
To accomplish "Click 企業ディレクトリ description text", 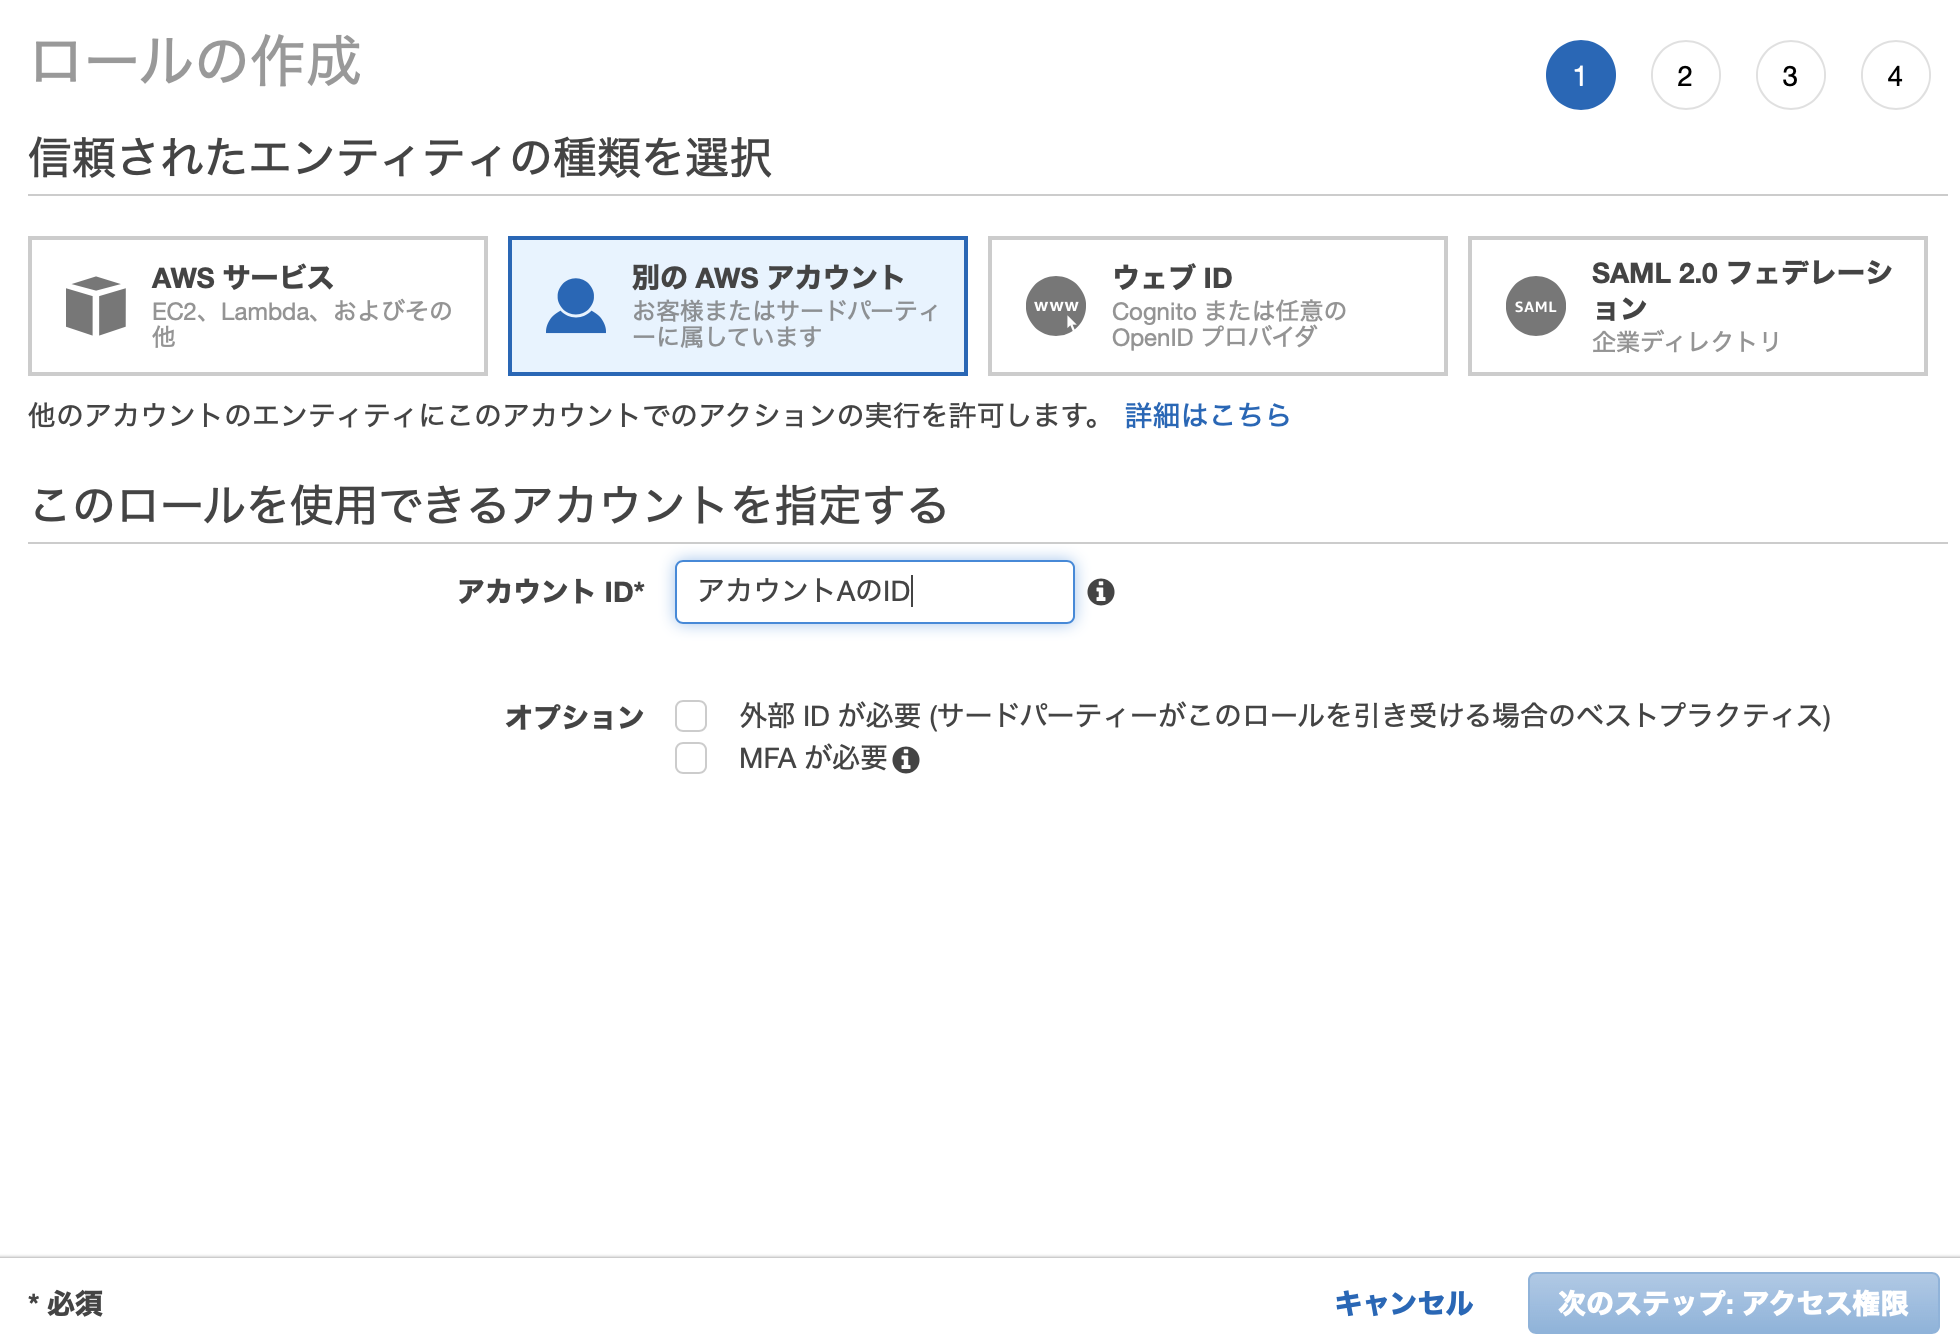I will [x=1686, y=342].
